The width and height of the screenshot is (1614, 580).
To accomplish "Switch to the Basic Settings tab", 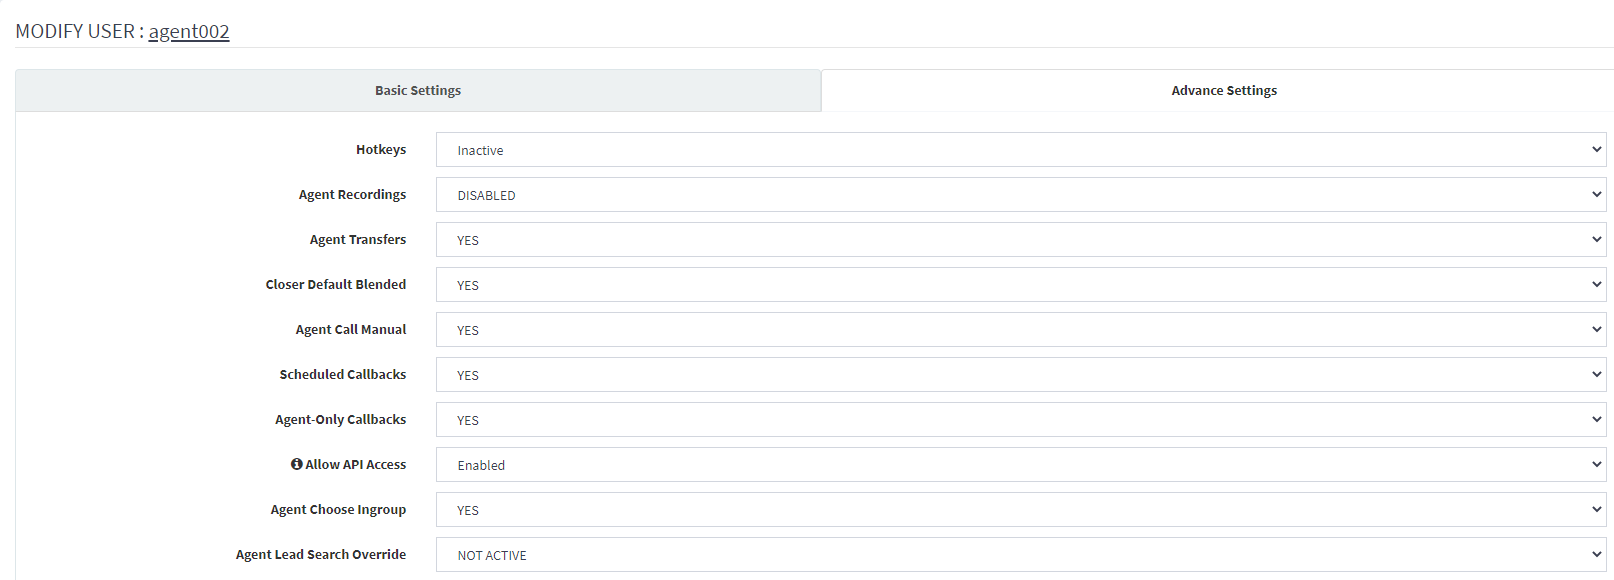I will pos(418,90).
